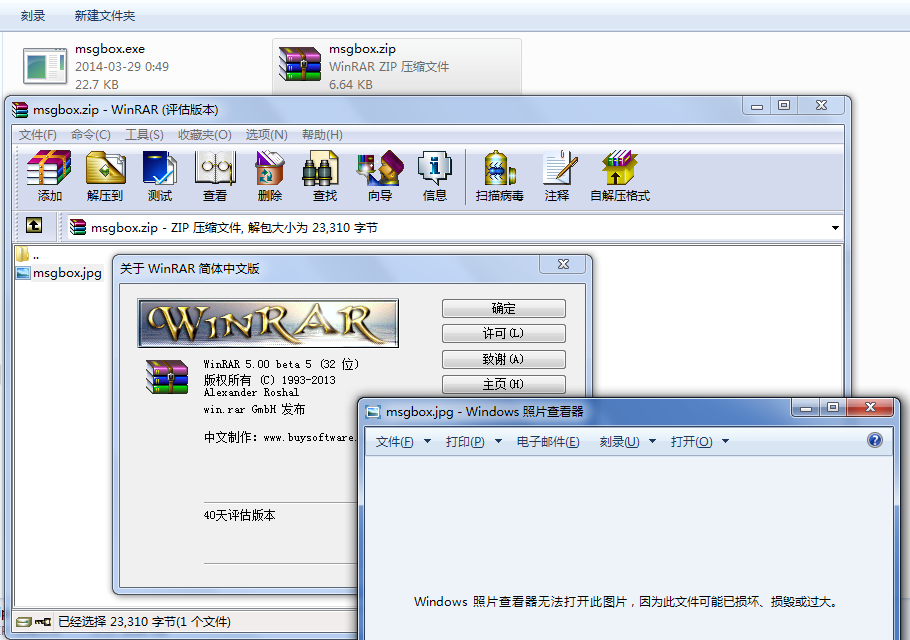This screenshot has height=640, width=910.
Task: Open the 选项(N) menu in WinRAR
Action: [266, 135]
